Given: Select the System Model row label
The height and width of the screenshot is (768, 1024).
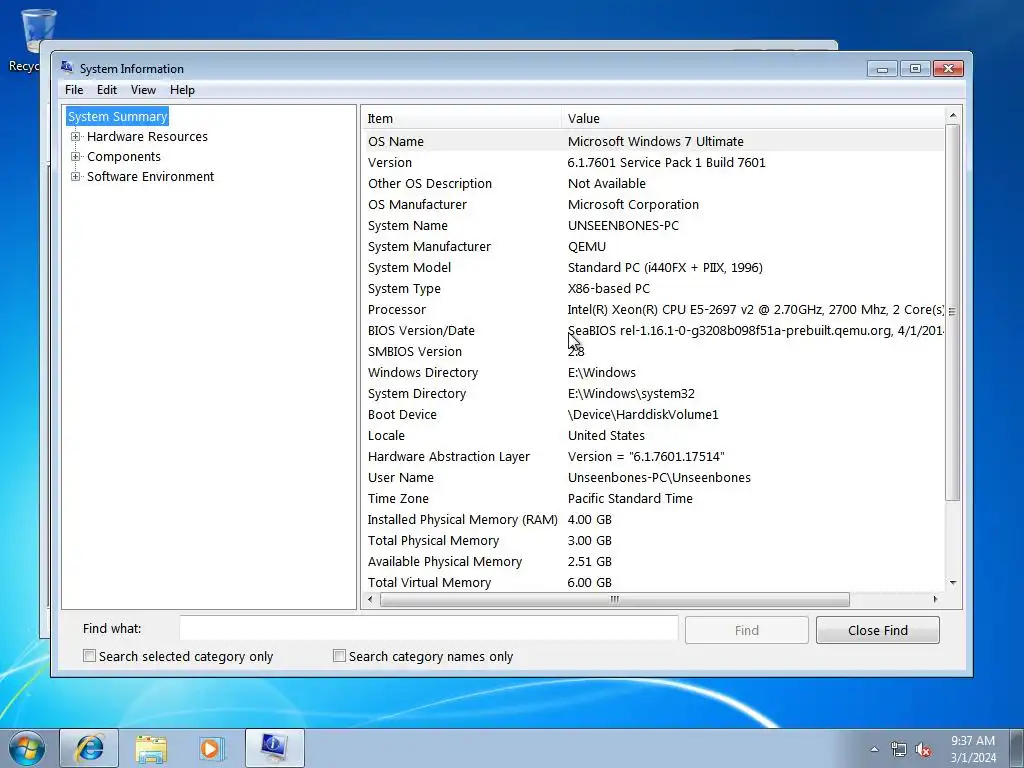Looking at the screenshot, I should click(x=409, y=268).
